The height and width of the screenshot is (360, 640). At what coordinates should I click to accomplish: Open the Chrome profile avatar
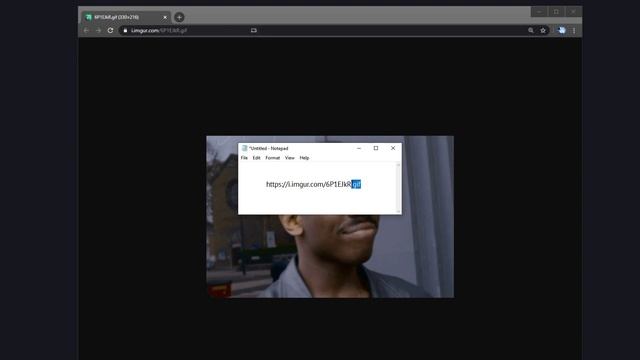tap(562, 30)
